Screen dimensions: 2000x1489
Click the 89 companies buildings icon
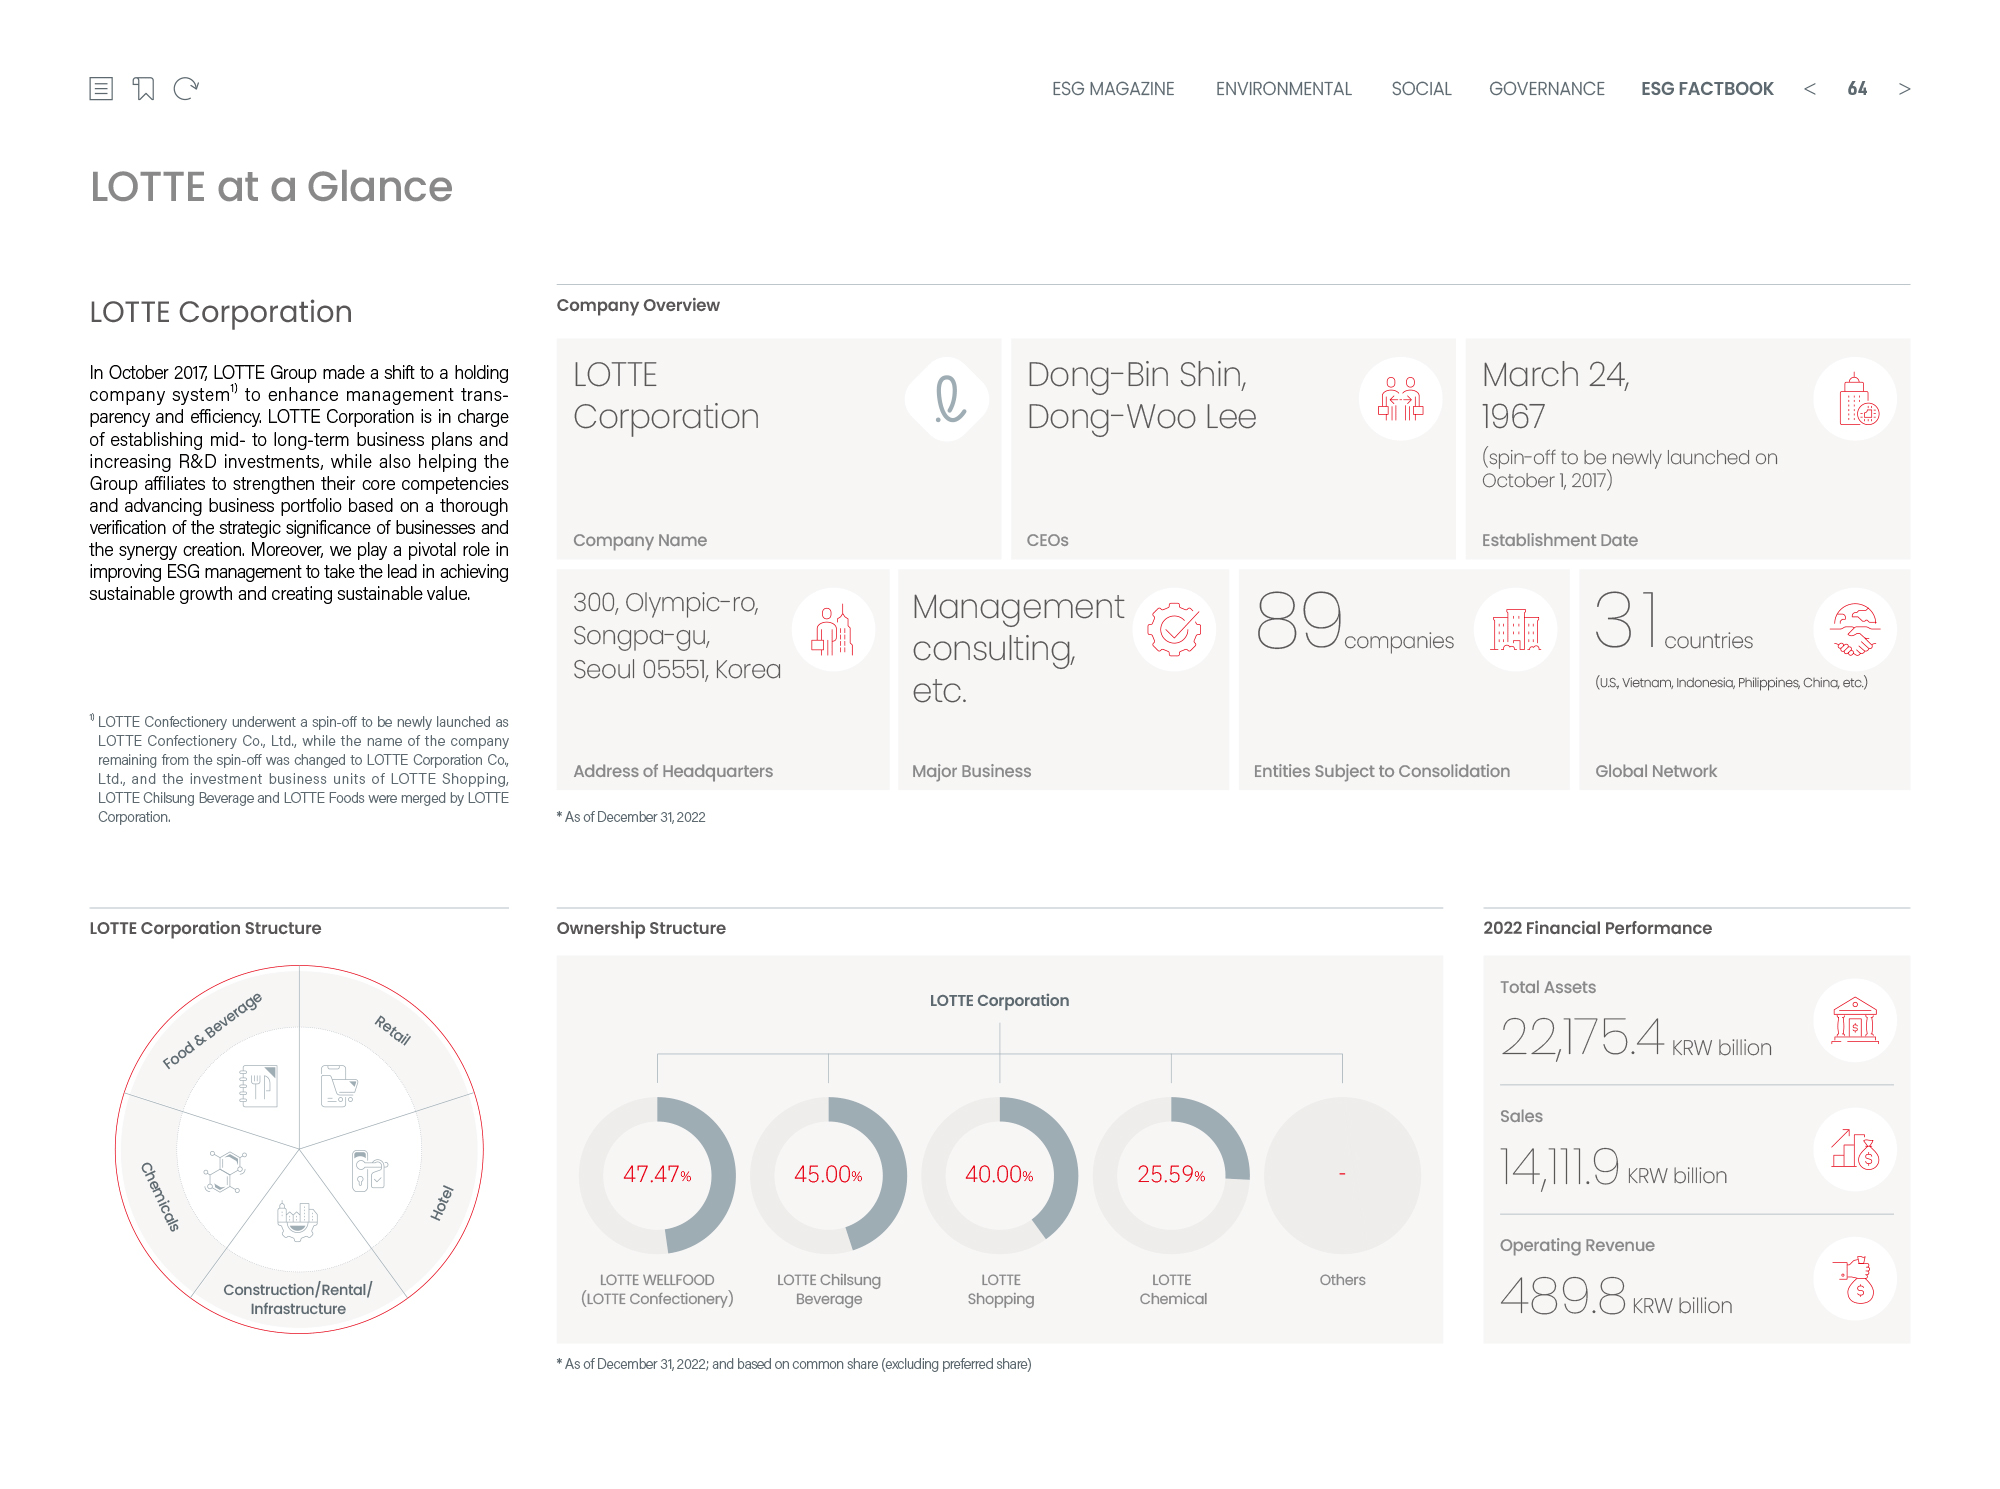1516,630
